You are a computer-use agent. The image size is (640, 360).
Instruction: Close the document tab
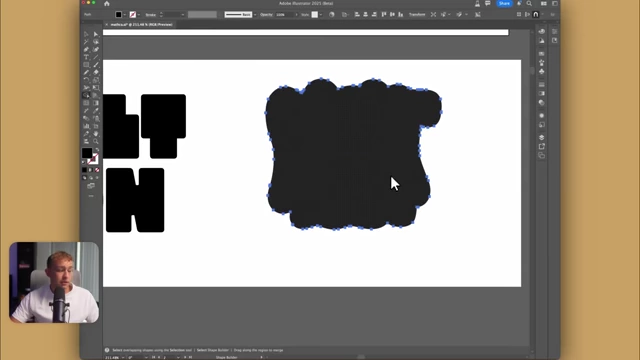(x=107, y=24)
